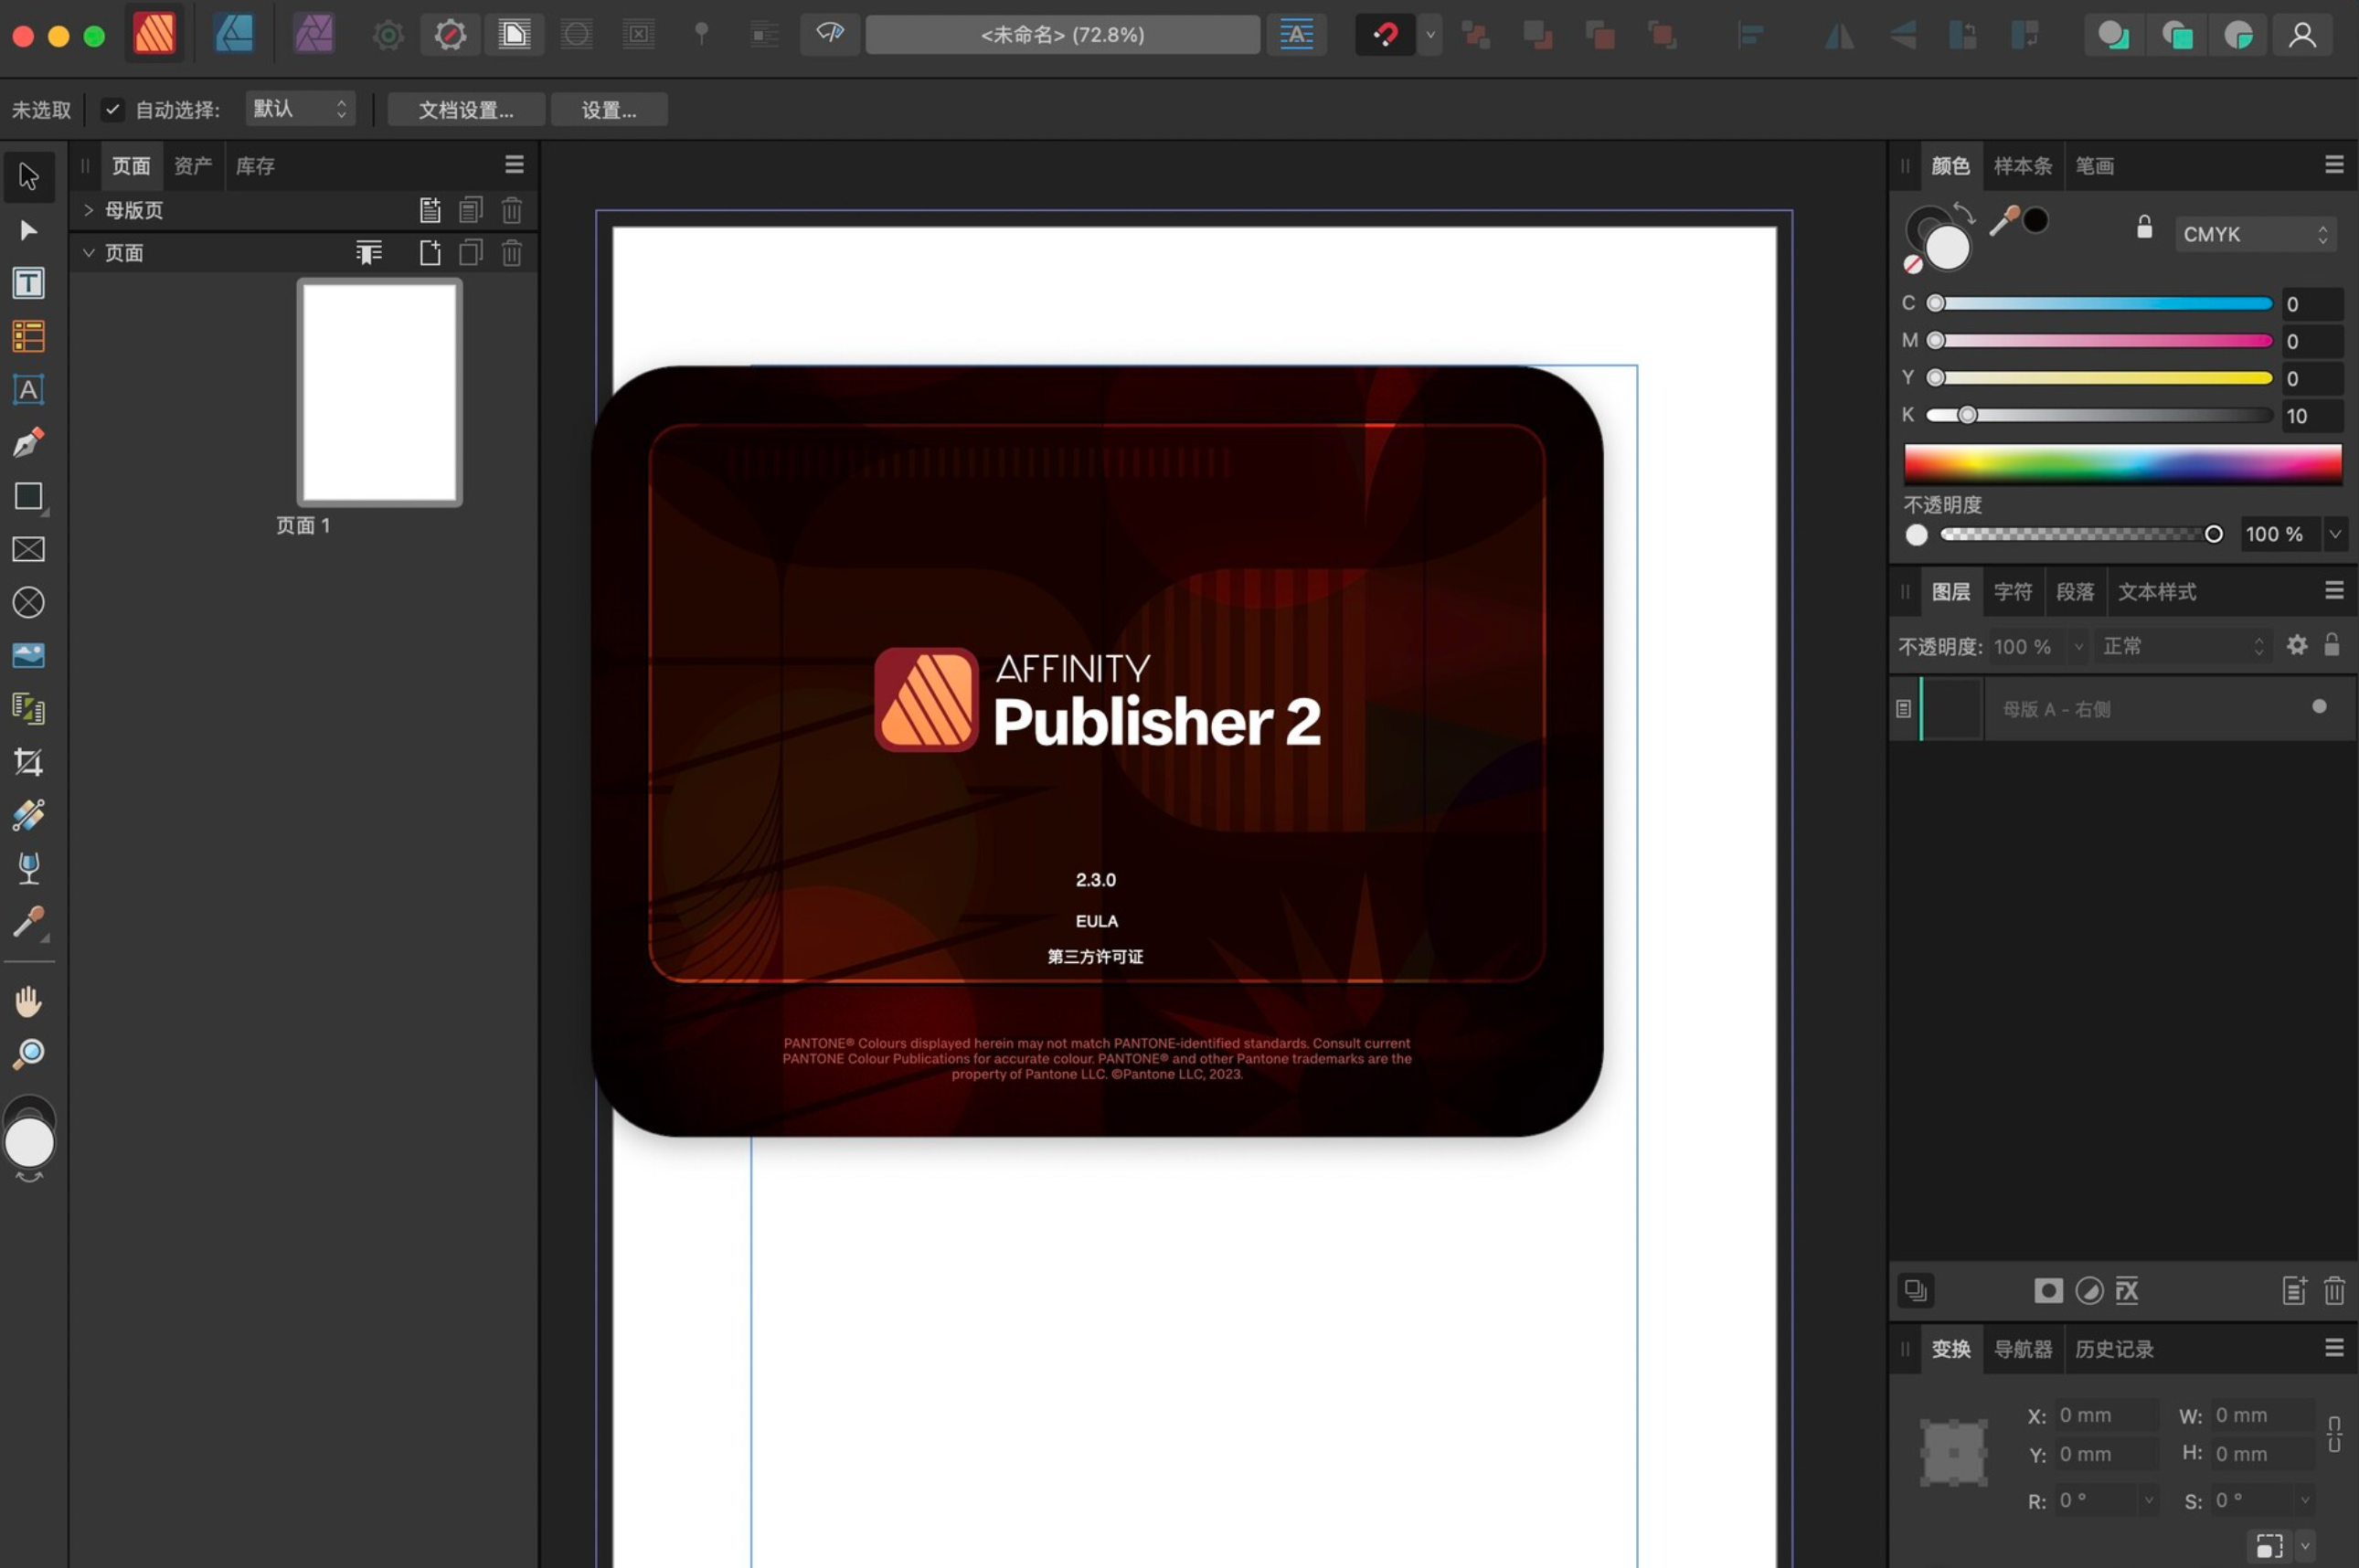
Task: Delete layer with trash icon in Layers panel
Action: tap(2333, 1291)
